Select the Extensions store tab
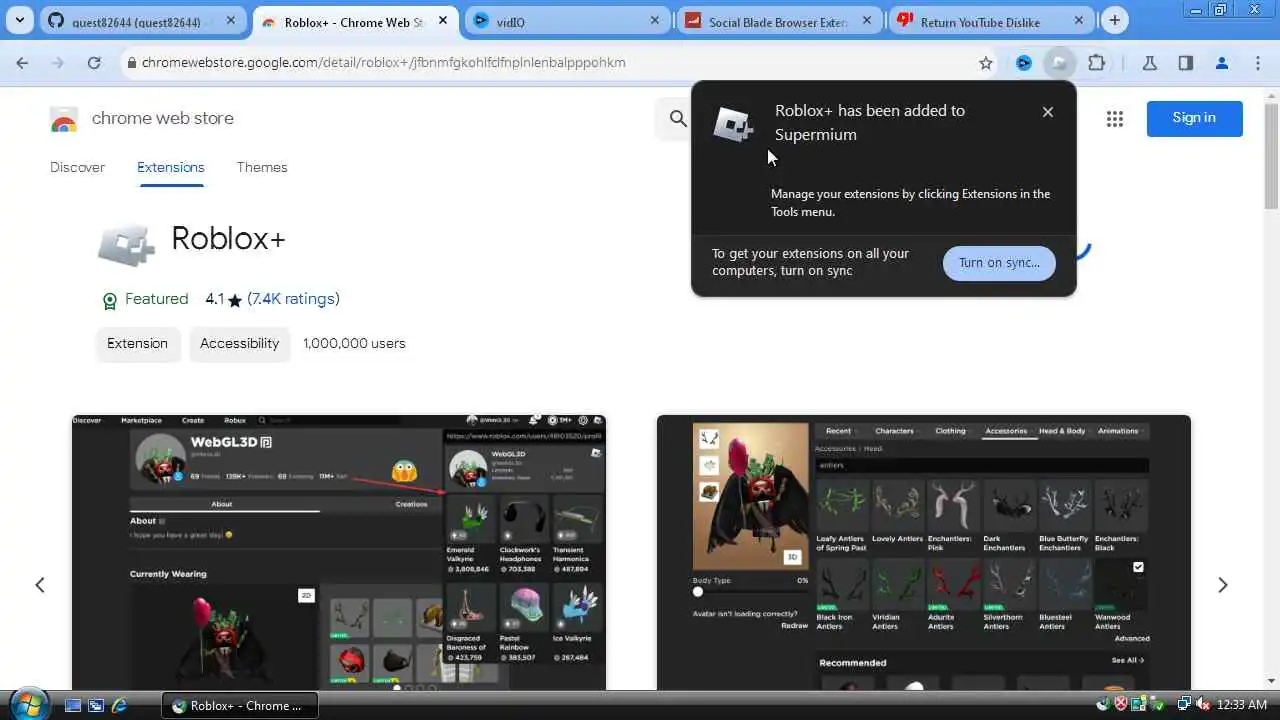The width and height of the screenshot is (1280, 720). tap(170, 167)
